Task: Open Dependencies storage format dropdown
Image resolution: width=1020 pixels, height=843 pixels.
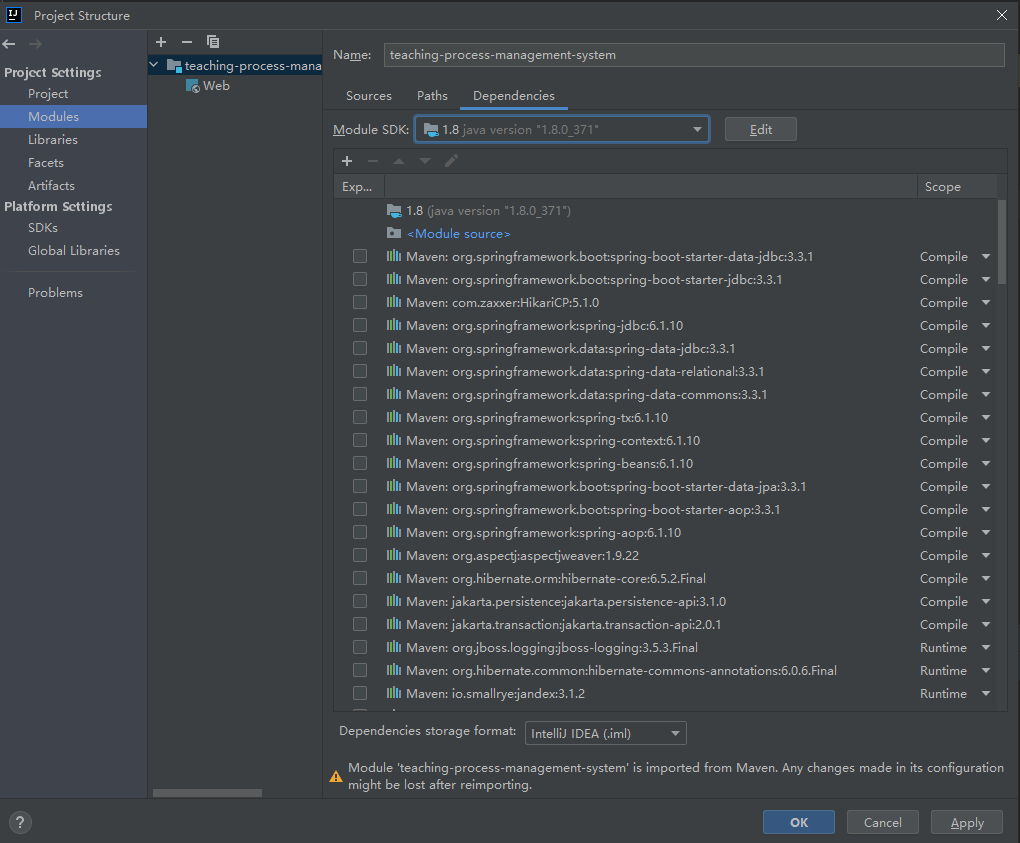Action: 606,734
